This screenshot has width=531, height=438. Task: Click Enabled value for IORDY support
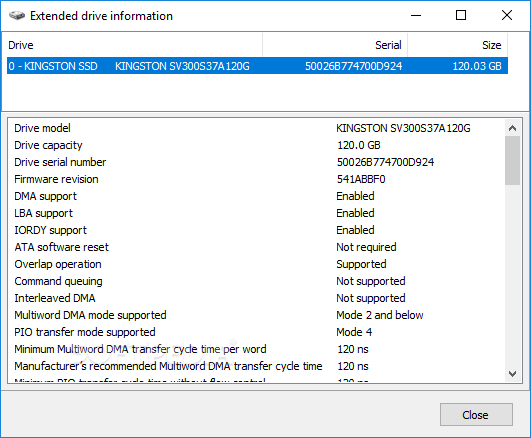[355, 230]
